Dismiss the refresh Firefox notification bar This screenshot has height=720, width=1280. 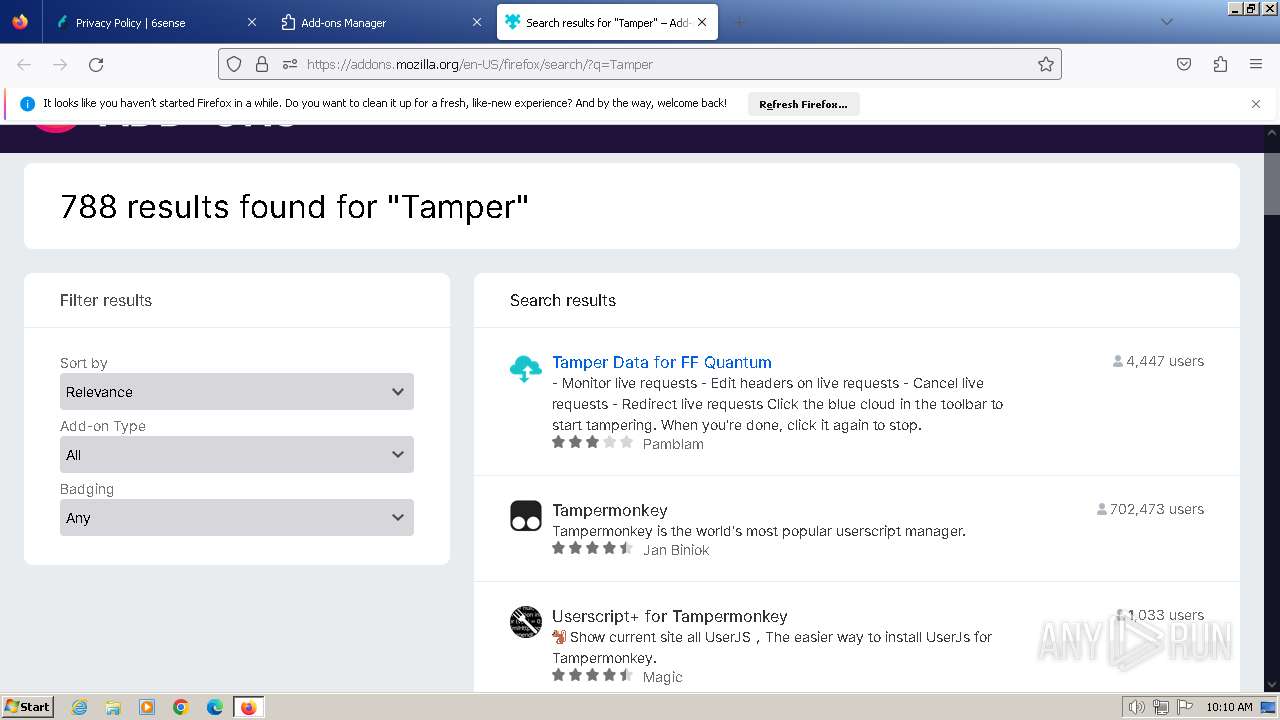tap(1256, 104)
